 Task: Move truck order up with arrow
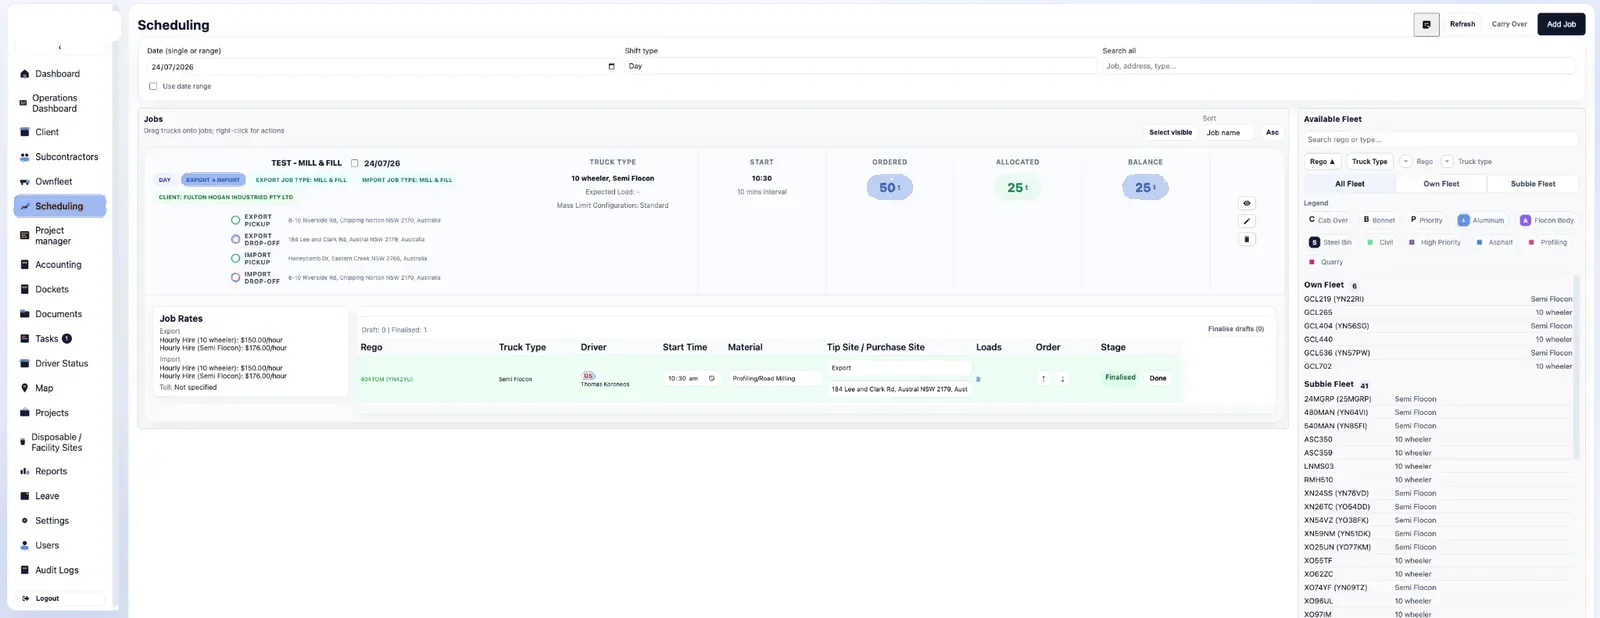click(1044, 379)
